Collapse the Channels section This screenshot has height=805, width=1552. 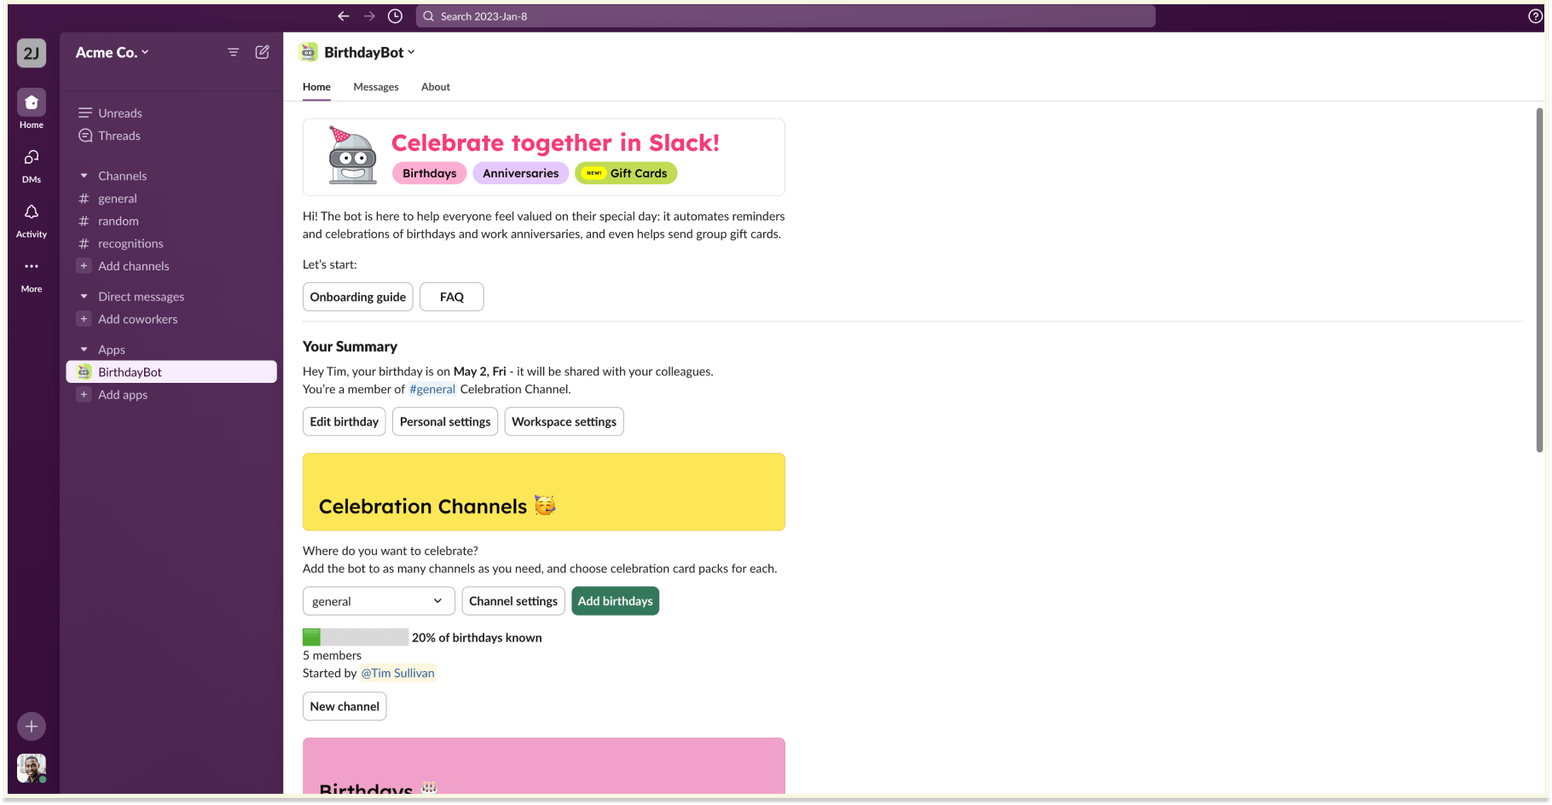point(84,176)
